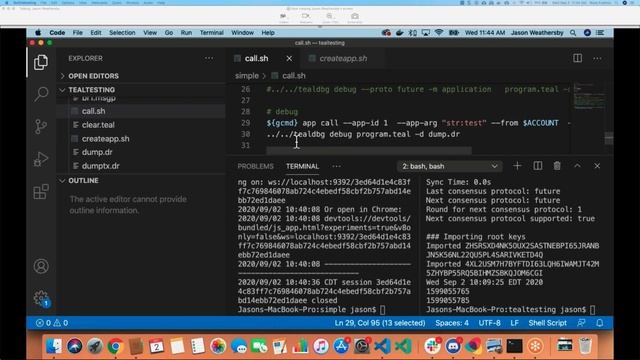Open createapp.sh in the explorer
640x360 pixels.
105,139
